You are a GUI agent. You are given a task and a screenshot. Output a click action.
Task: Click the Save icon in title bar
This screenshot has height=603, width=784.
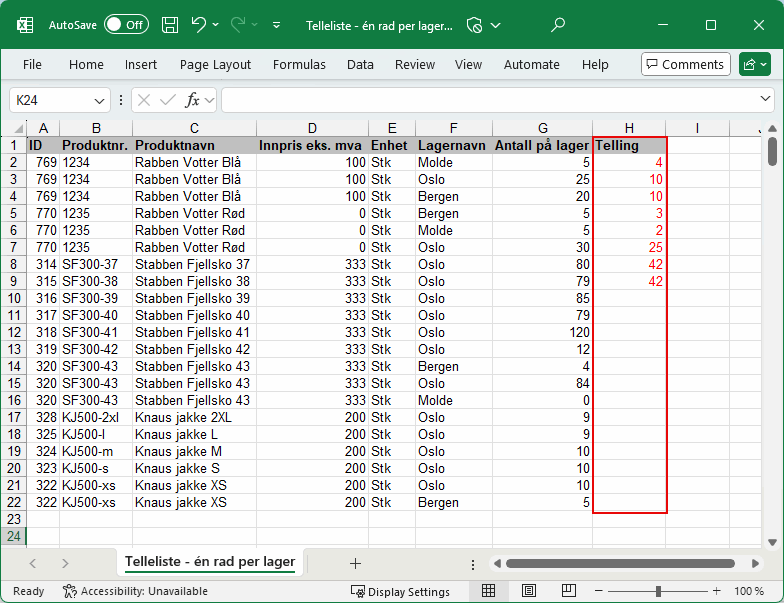[170, 24]
